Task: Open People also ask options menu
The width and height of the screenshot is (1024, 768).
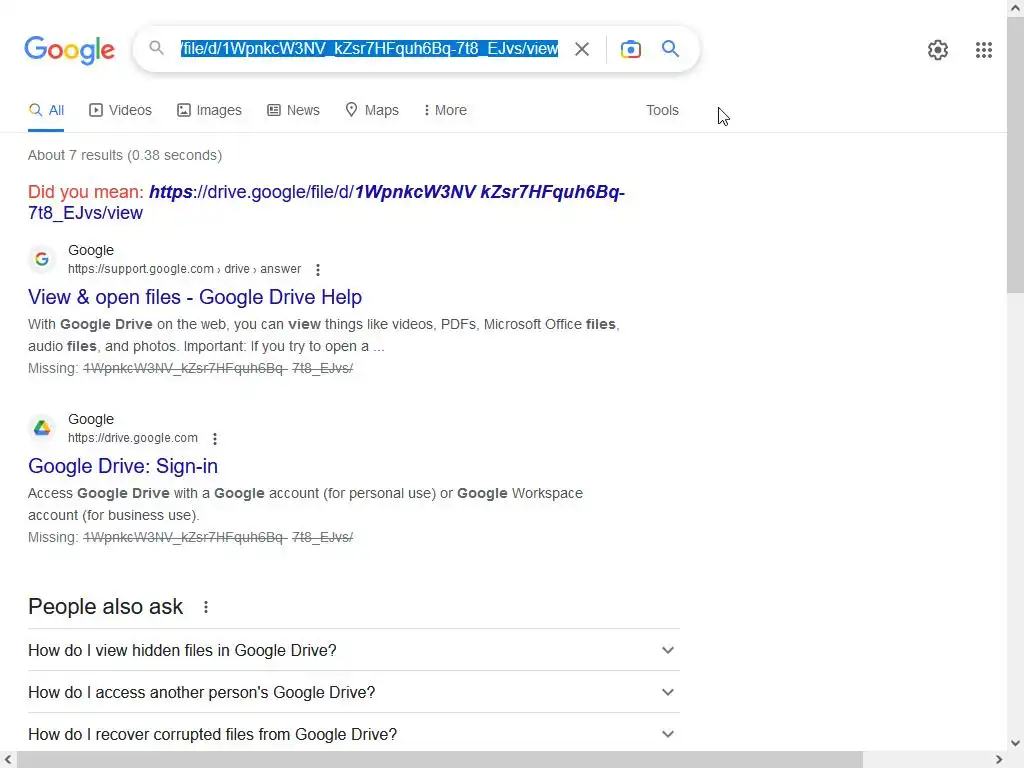Action: click(x=206, y=607)
